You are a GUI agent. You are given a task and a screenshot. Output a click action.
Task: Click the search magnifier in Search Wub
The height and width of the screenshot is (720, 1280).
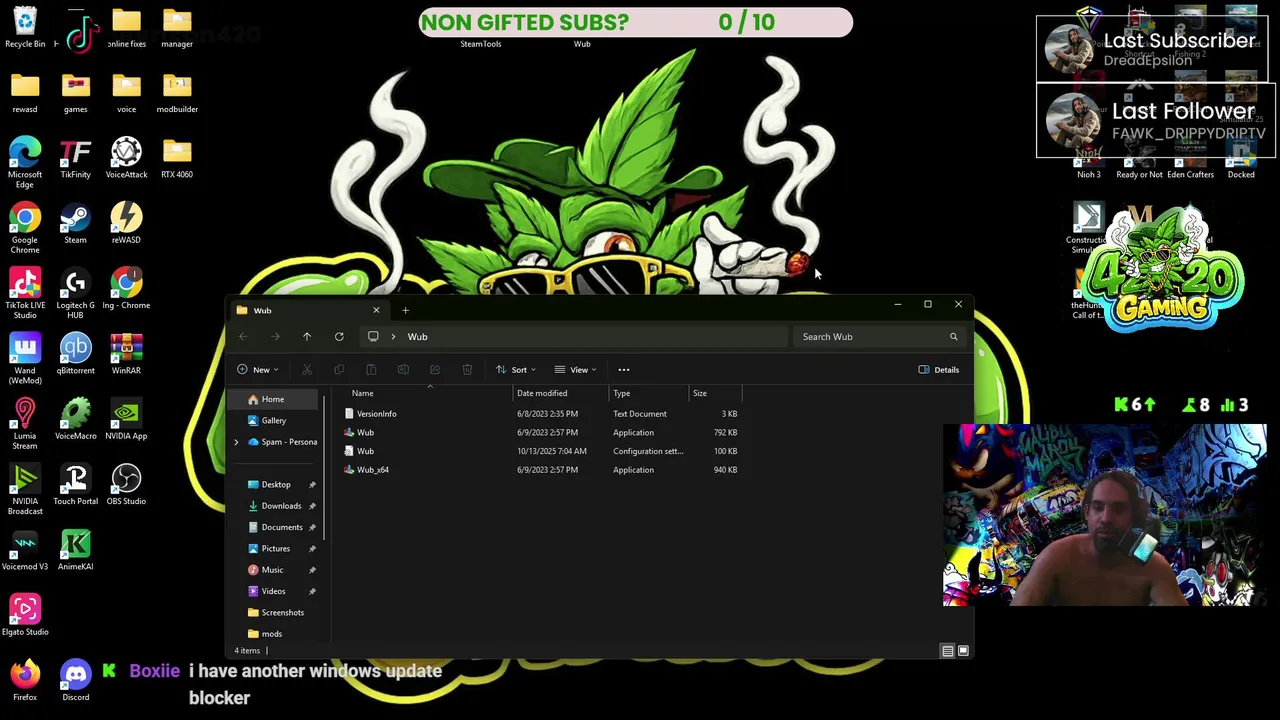(953, 337)
